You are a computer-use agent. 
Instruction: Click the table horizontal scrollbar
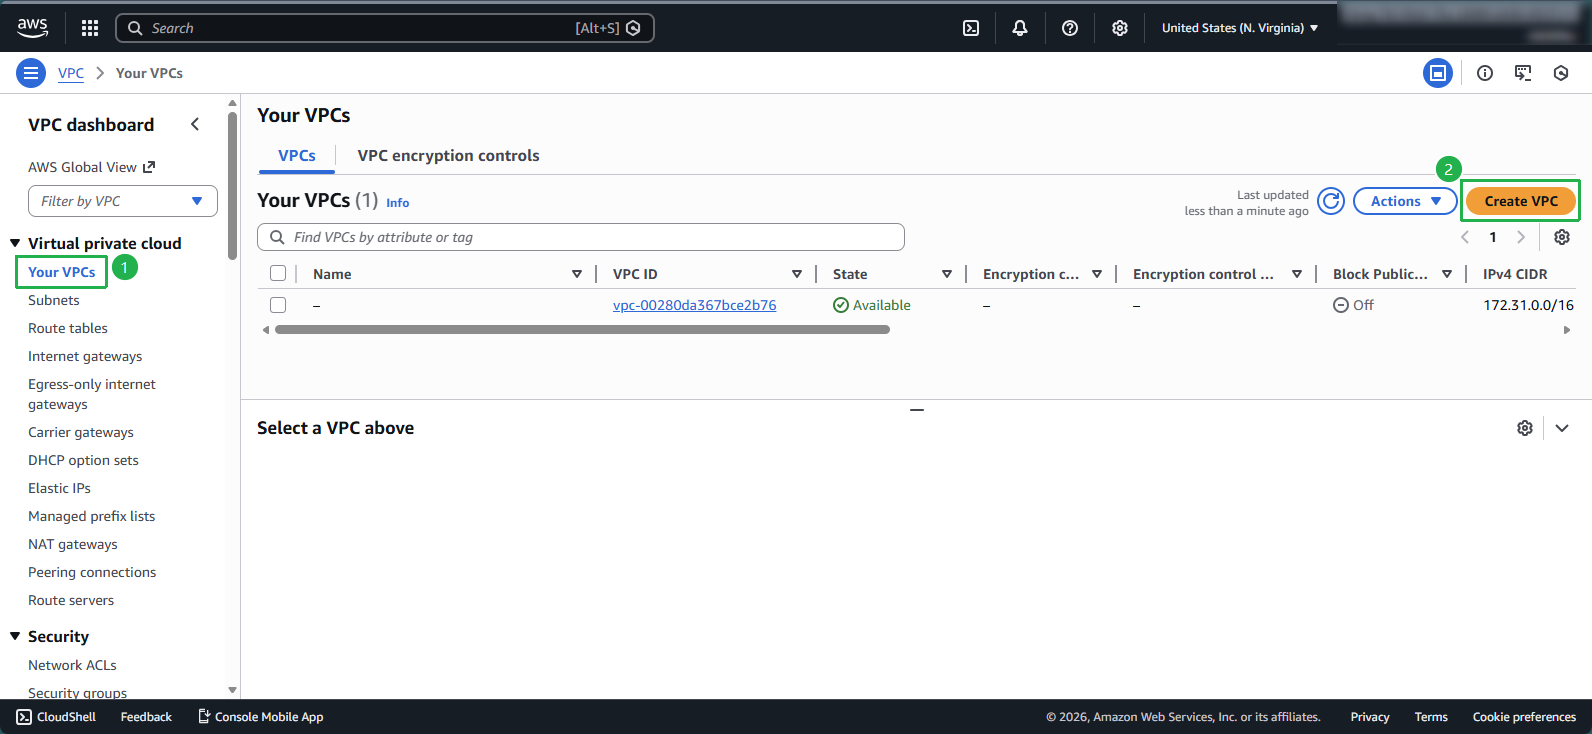pos(582,329)
